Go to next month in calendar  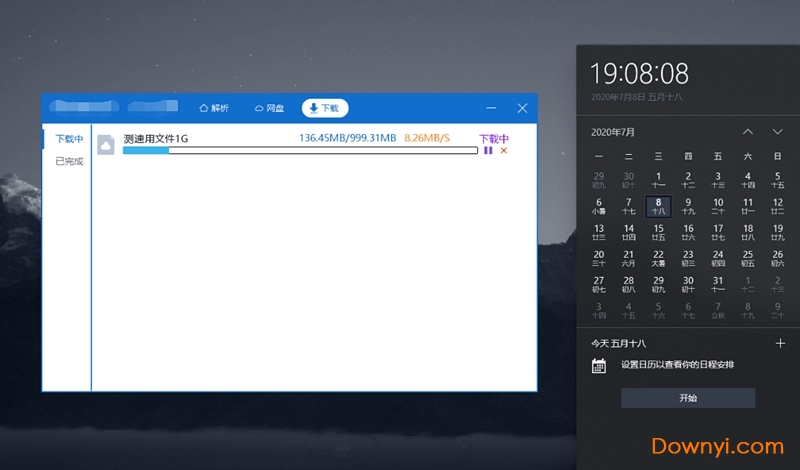click(x=777, y=132)
